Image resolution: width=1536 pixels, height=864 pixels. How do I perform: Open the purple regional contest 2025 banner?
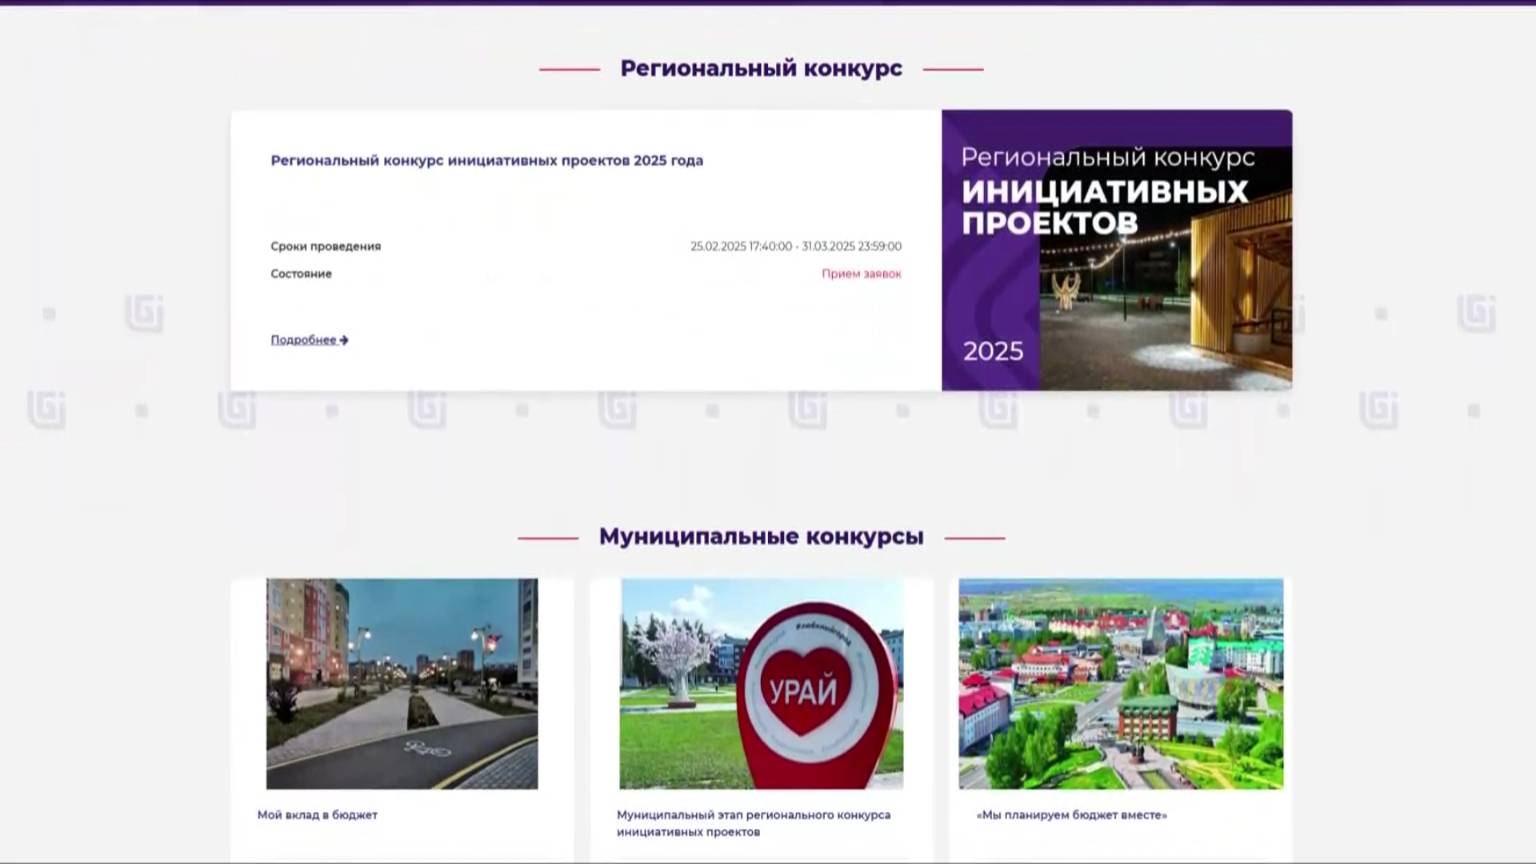(x=1117, y=250)
